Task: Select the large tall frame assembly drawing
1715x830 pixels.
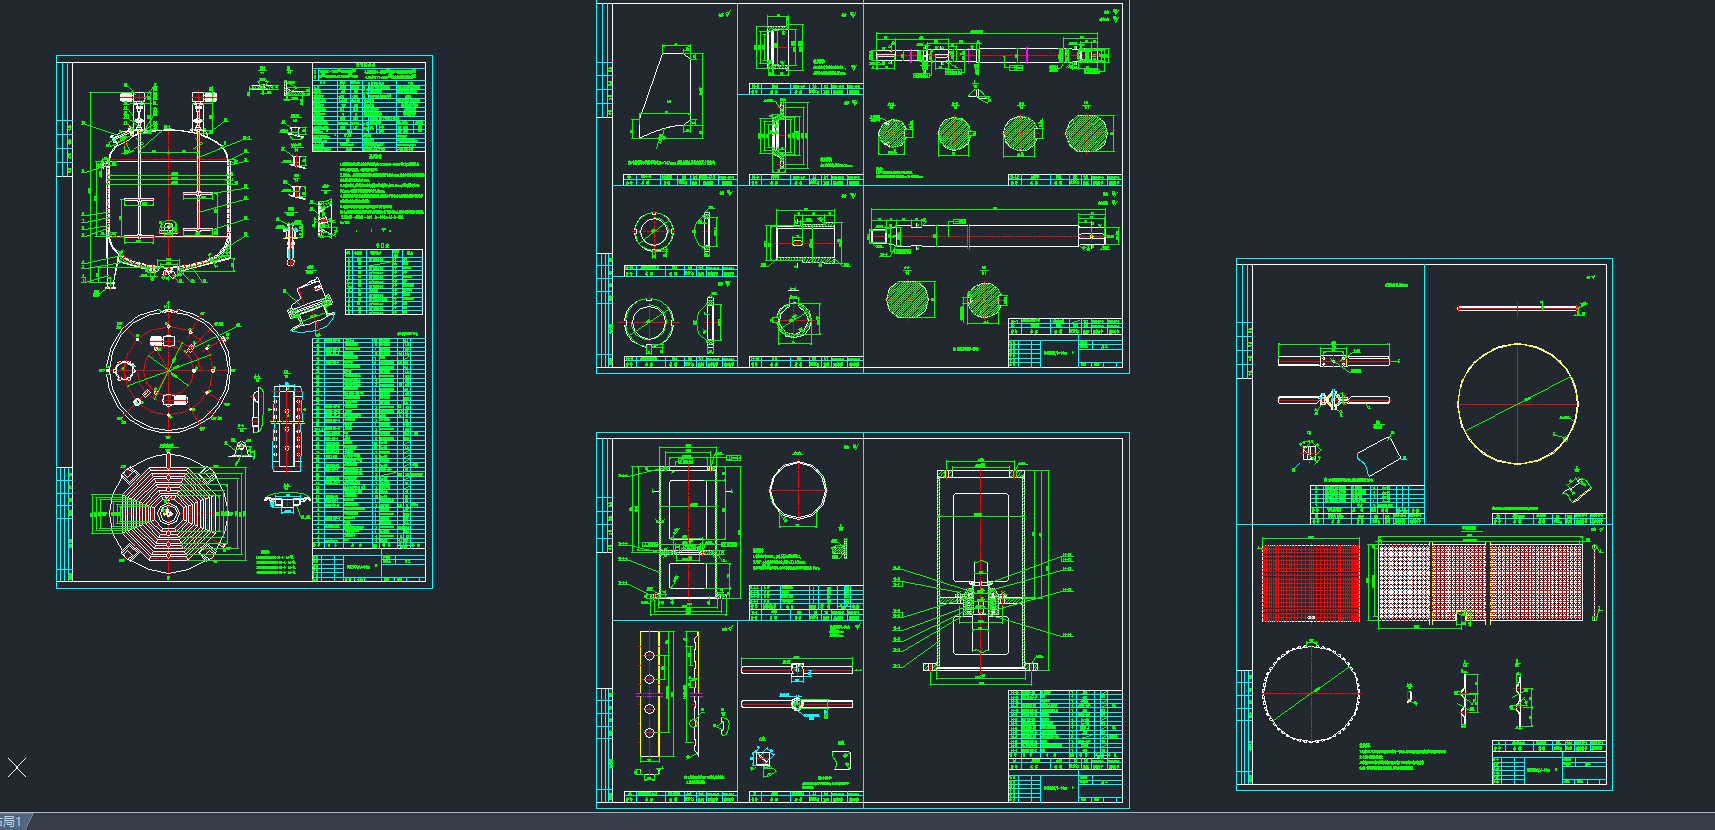Action: tap(980, 570)
